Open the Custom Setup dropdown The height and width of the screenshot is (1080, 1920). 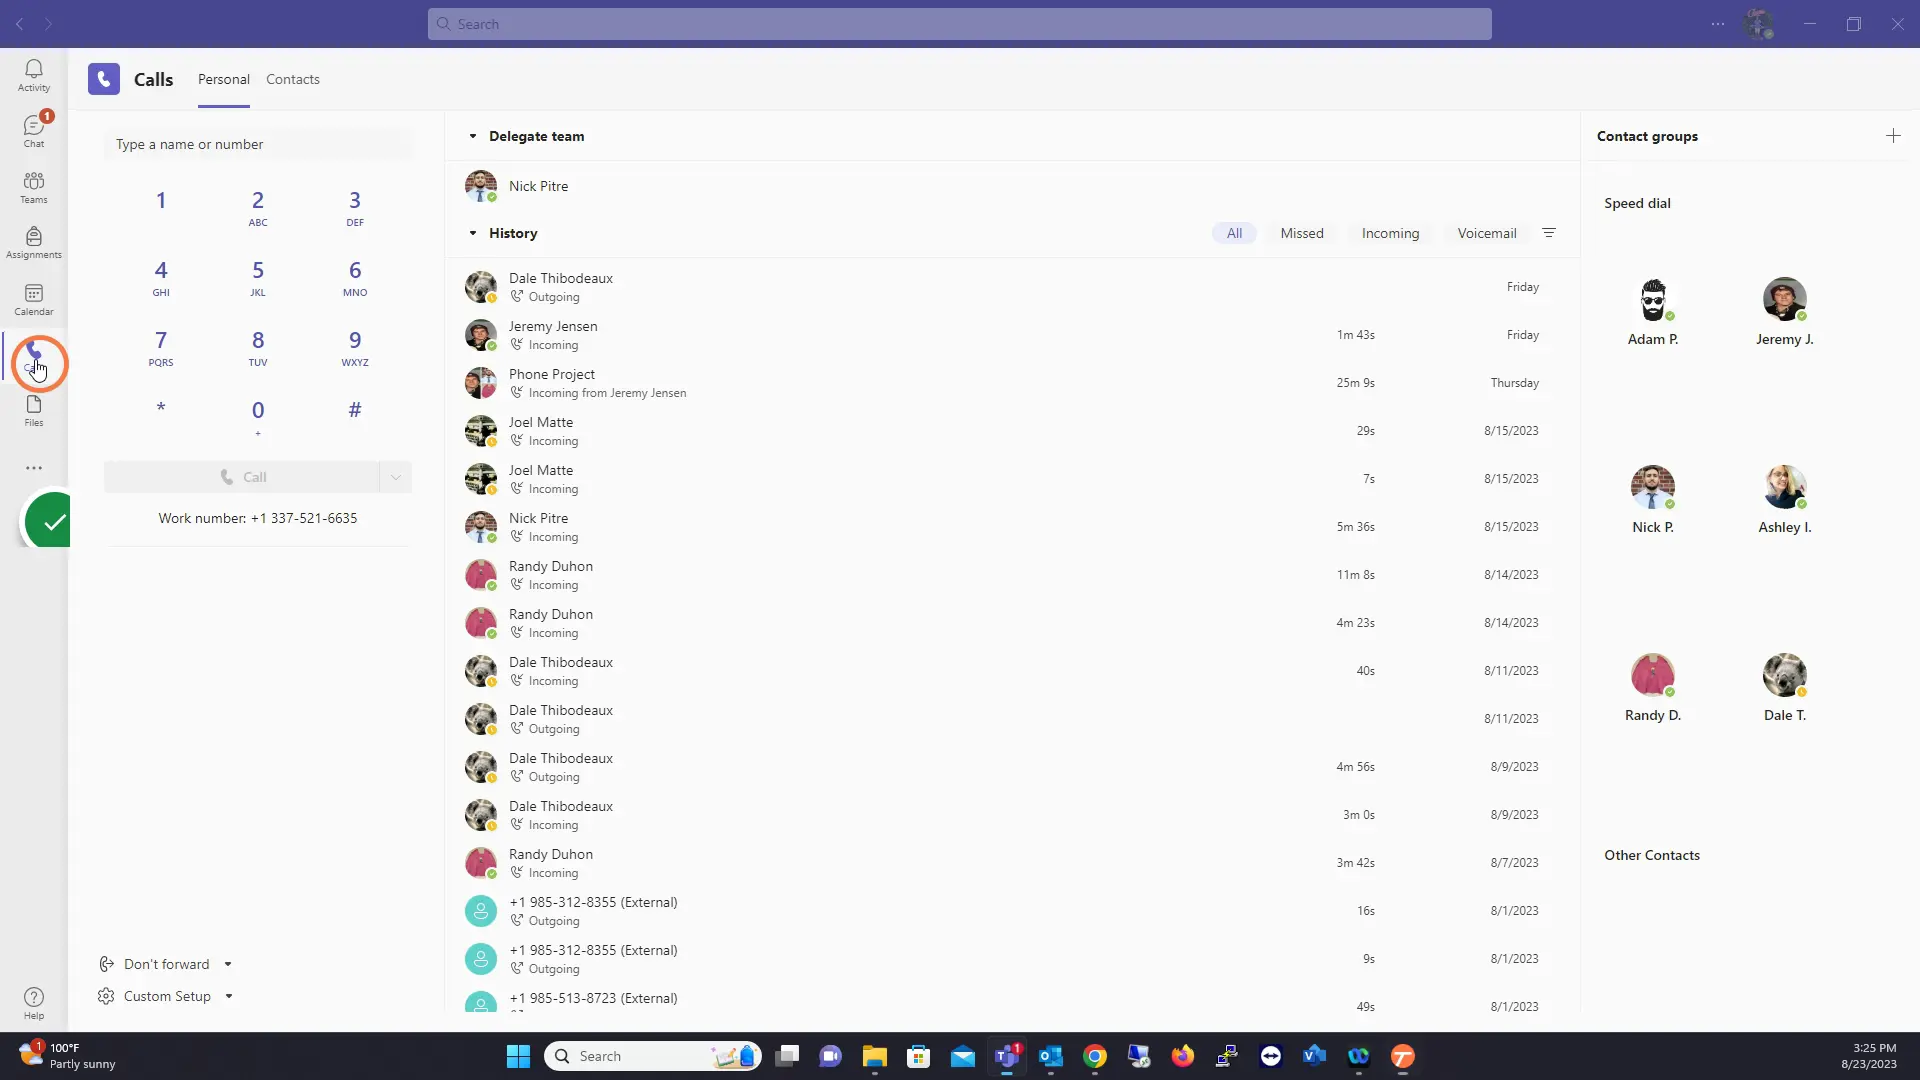click(x=165, y=996)
